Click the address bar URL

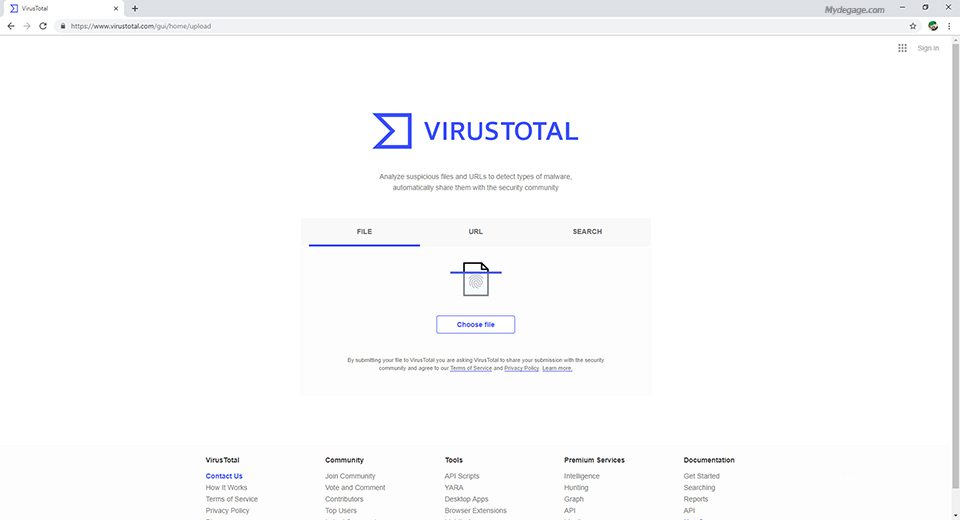click(x=141, y=26)
